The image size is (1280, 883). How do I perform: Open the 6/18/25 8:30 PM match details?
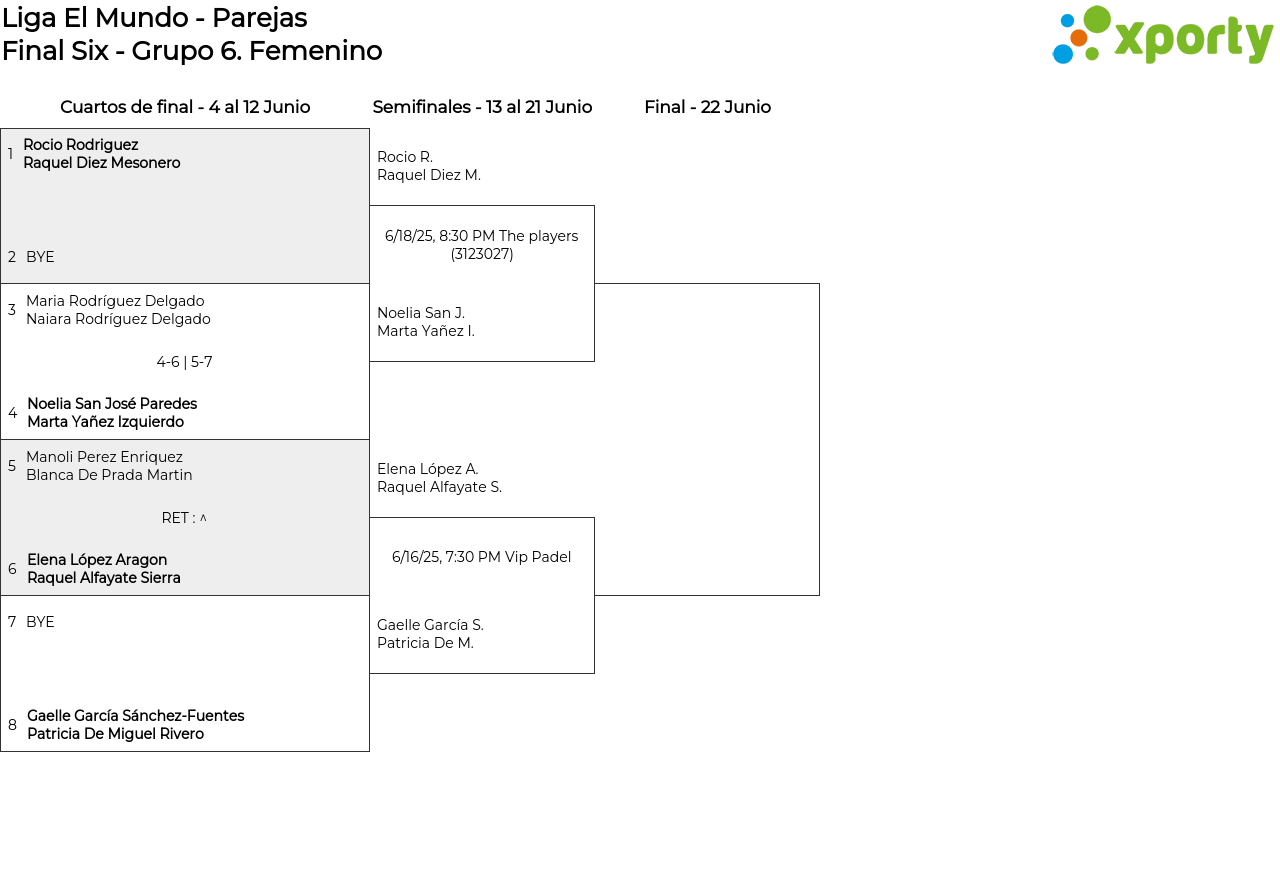[482, 245]
